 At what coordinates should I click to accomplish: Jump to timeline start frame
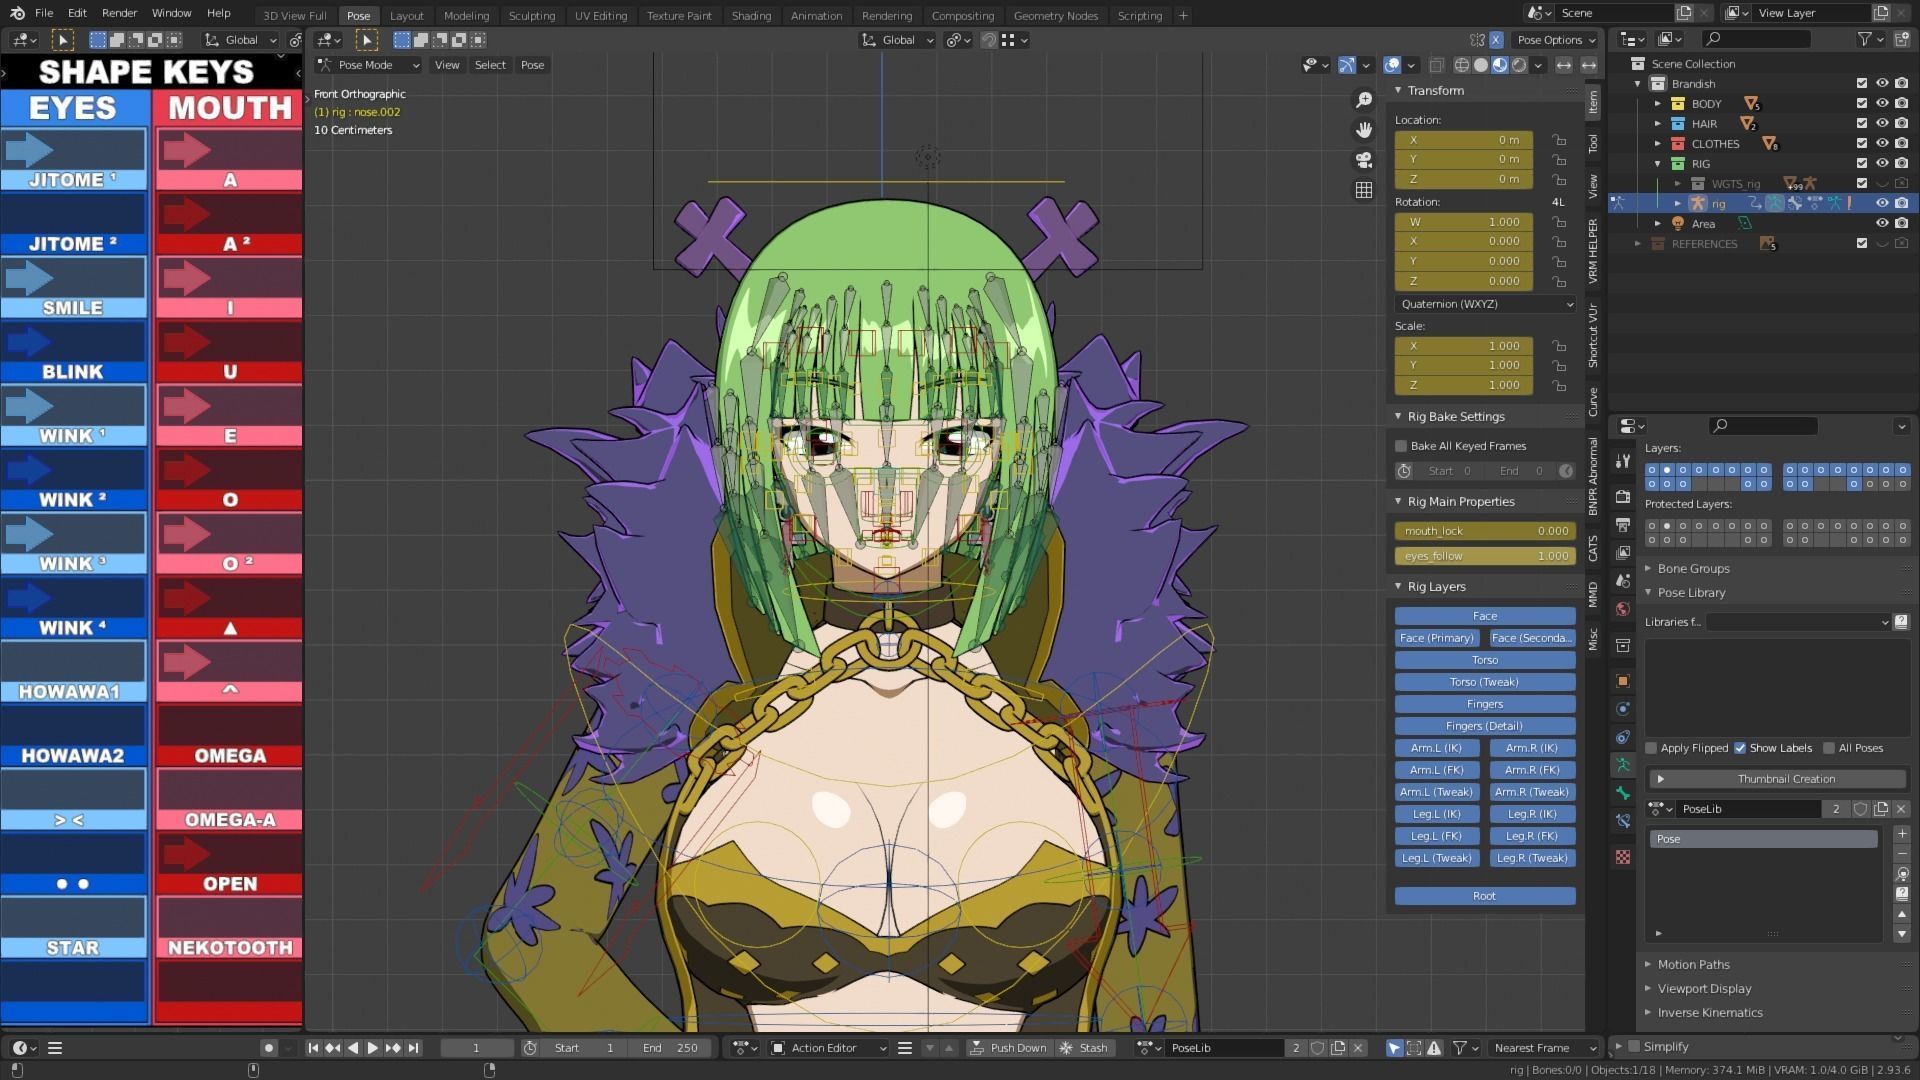pos(313,1048)
